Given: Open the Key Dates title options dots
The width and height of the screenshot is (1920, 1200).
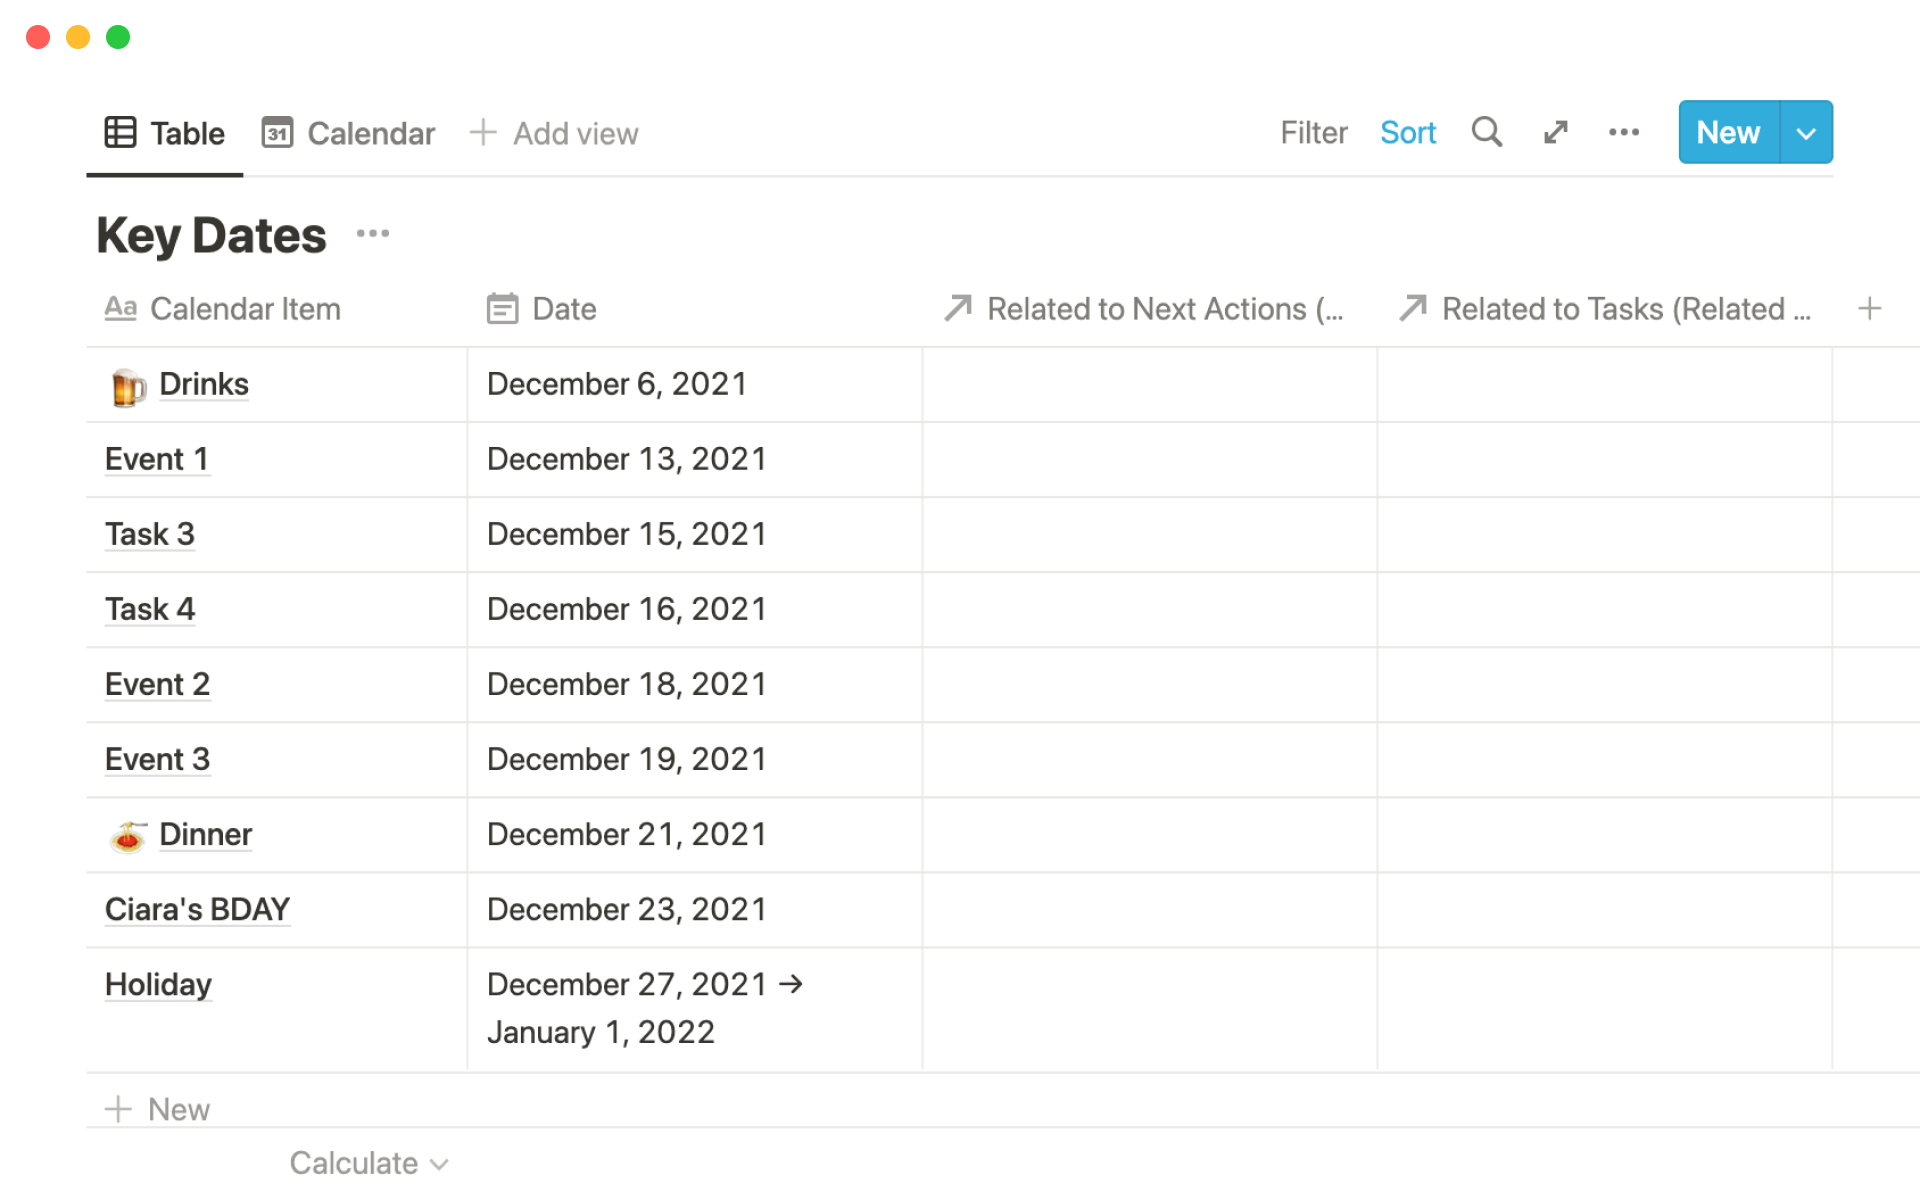Looking at the screenshot, I should [372, 234].
